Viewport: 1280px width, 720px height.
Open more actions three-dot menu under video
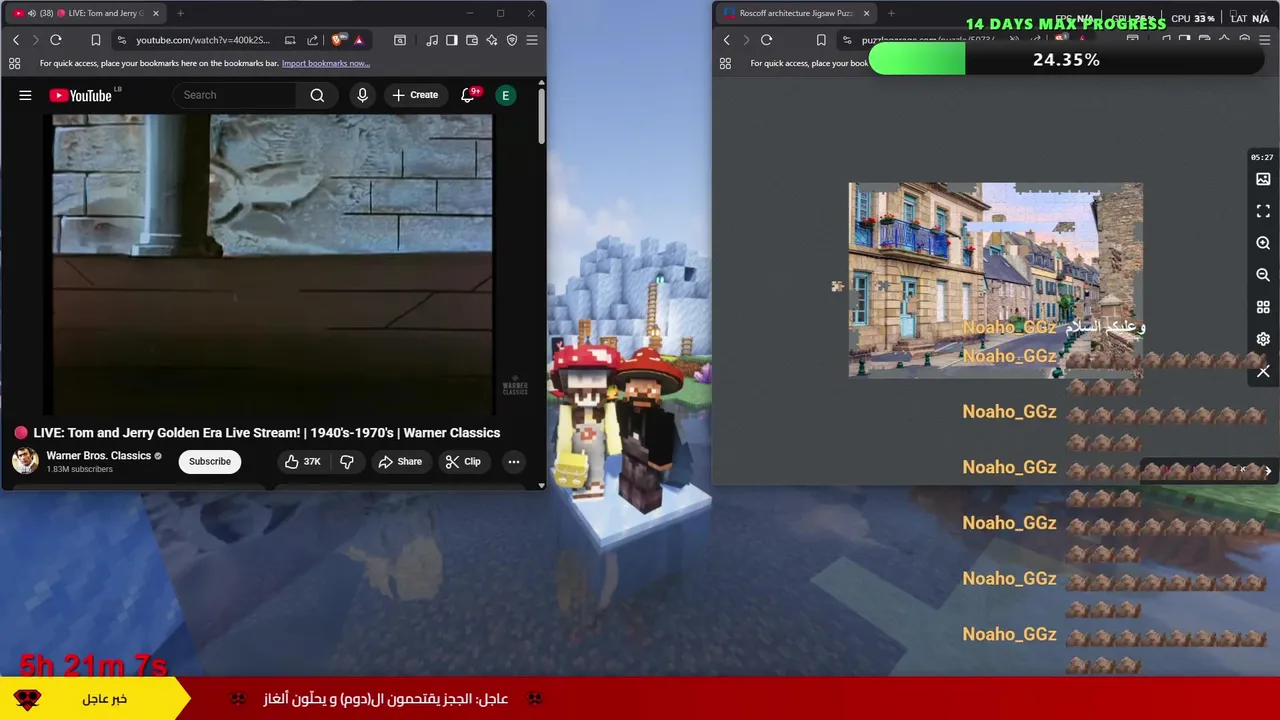pyautogui.click(x=513, y=461)
